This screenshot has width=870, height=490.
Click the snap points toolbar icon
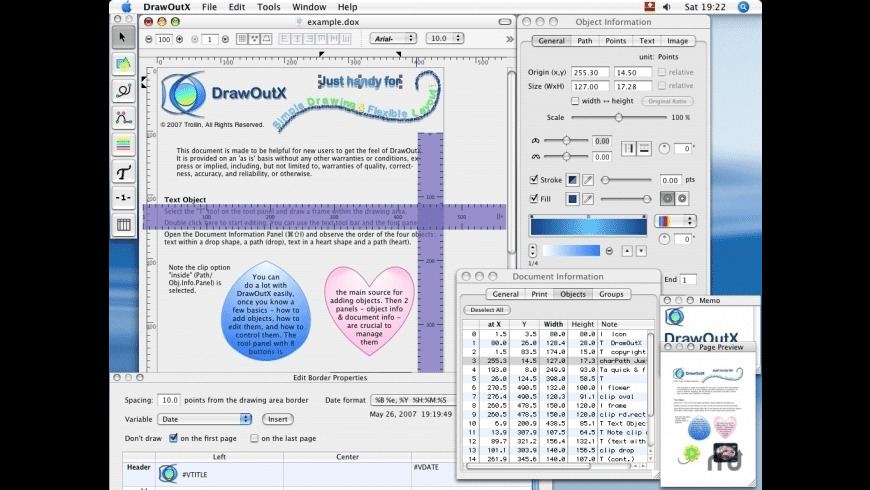[x=254, y=39]
